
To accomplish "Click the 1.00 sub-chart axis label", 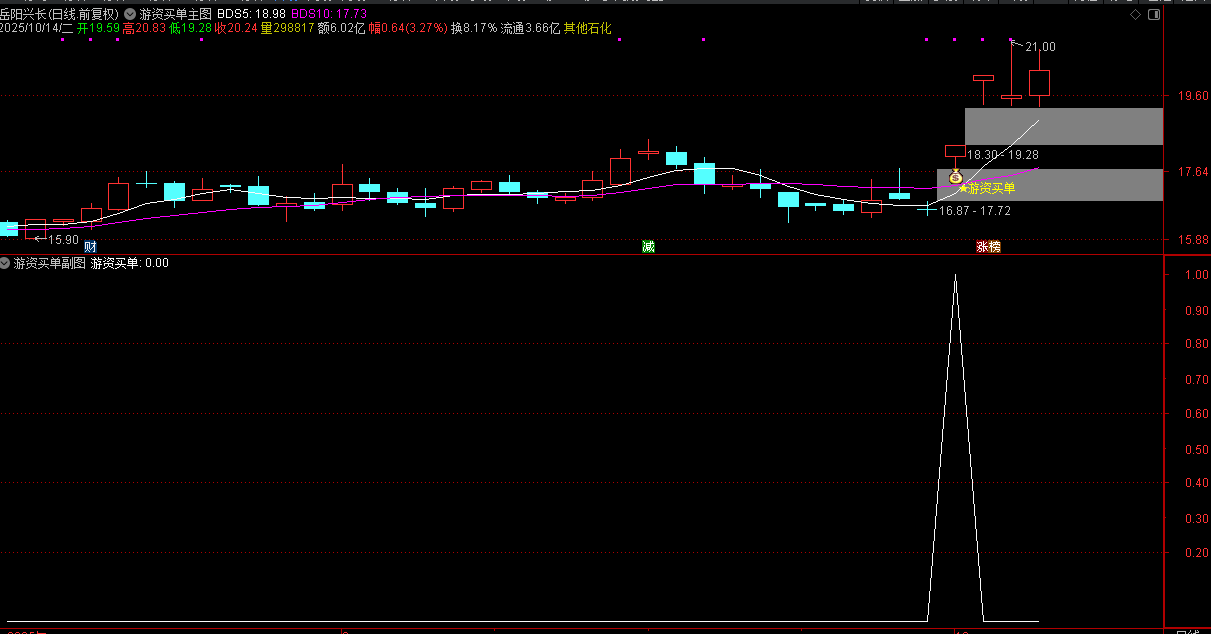I will pyautogui.click(x=1196, y=275).
